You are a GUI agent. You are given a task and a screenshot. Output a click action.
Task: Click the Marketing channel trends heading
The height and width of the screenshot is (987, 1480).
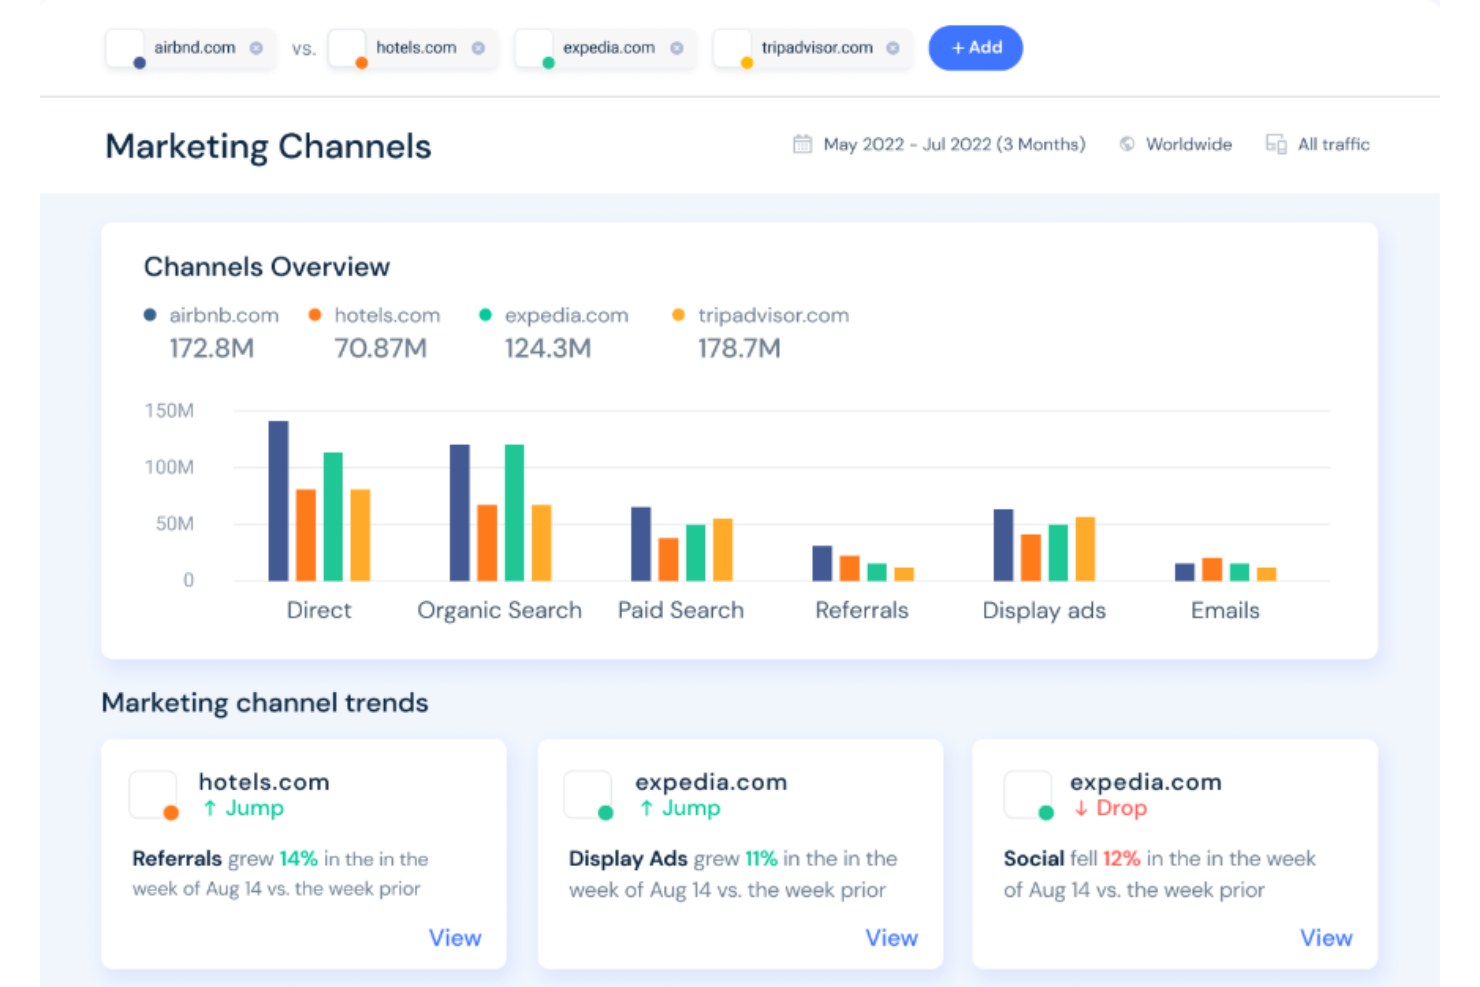point(265,703)
